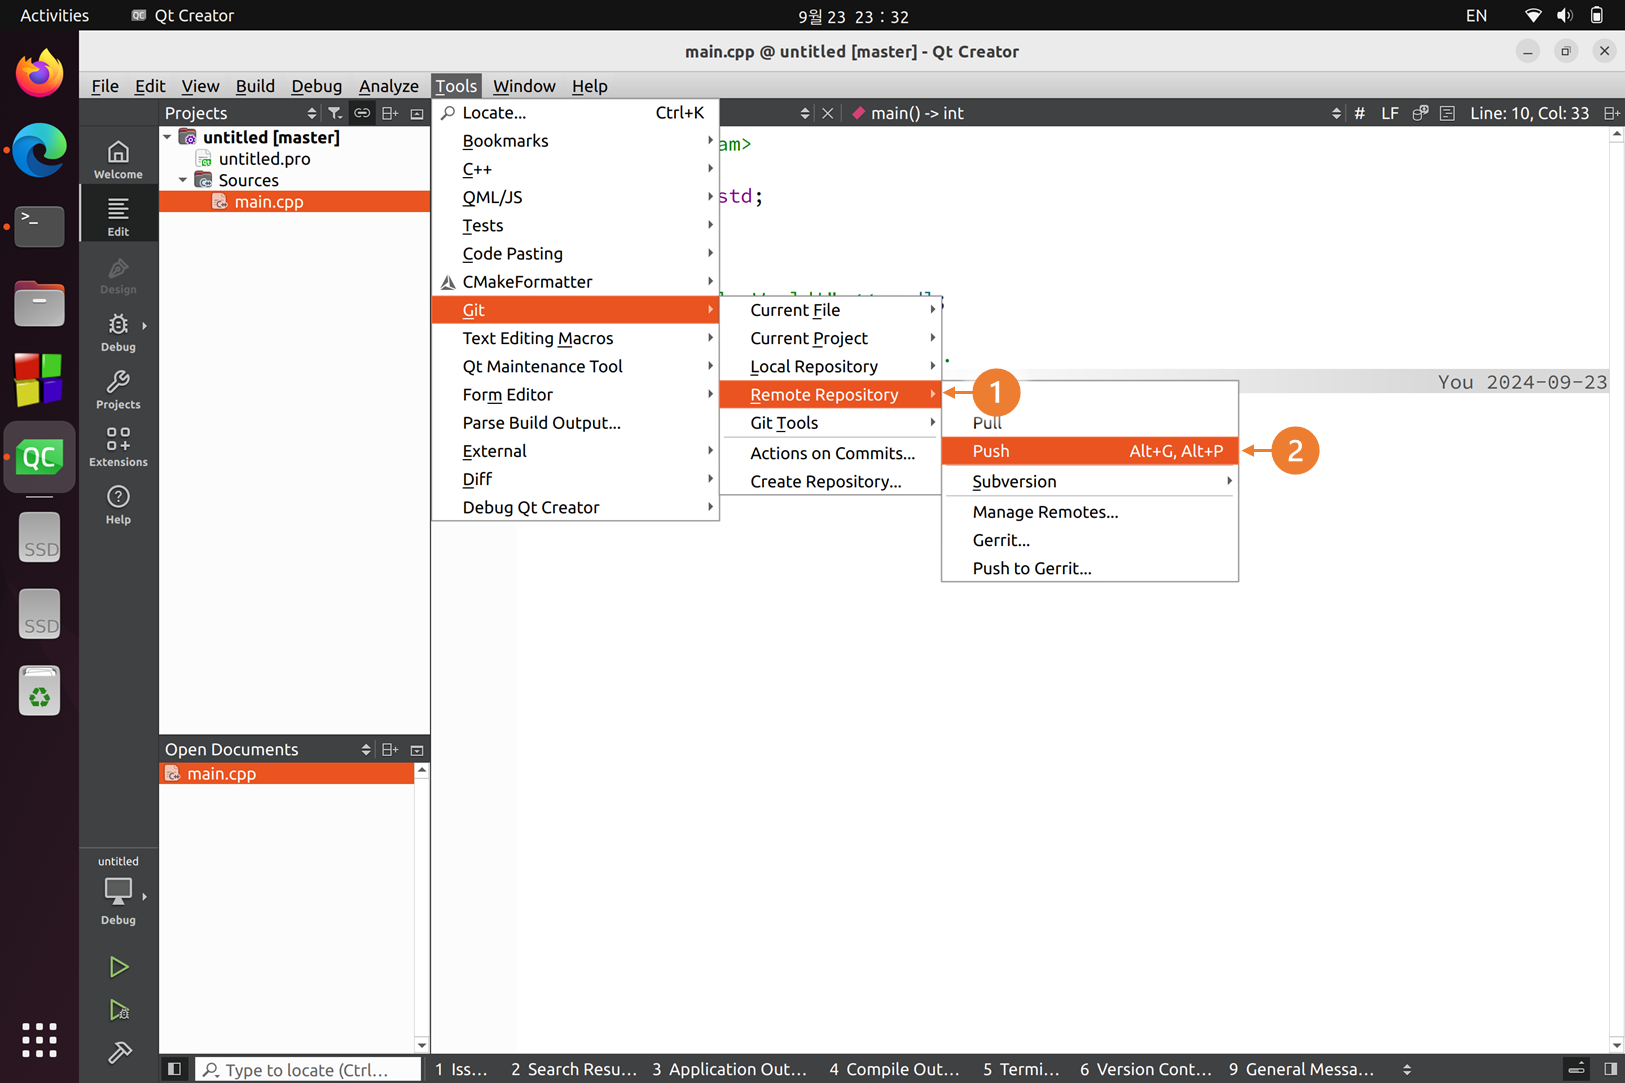Open the untitled Debug kit selector
Viewport: 1625px width, 1083px height.
[118, 890]
